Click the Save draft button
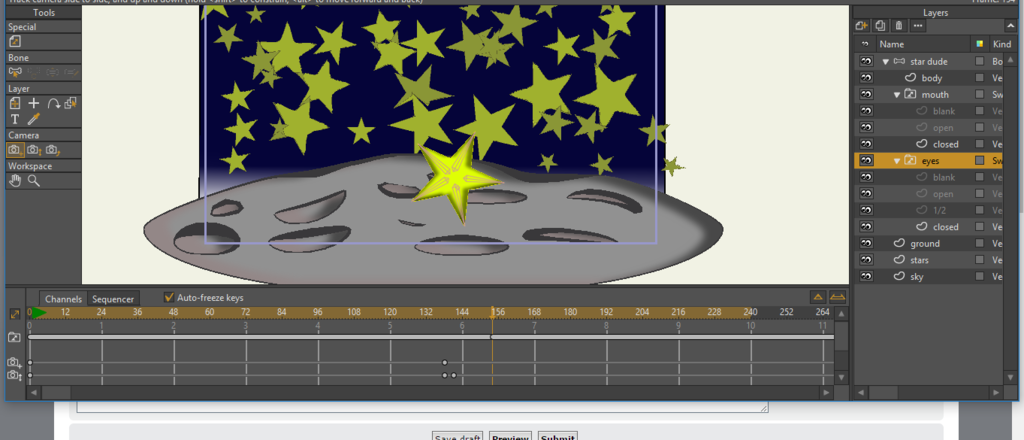This screenshot has height=440, width=1024. (458, 436)
